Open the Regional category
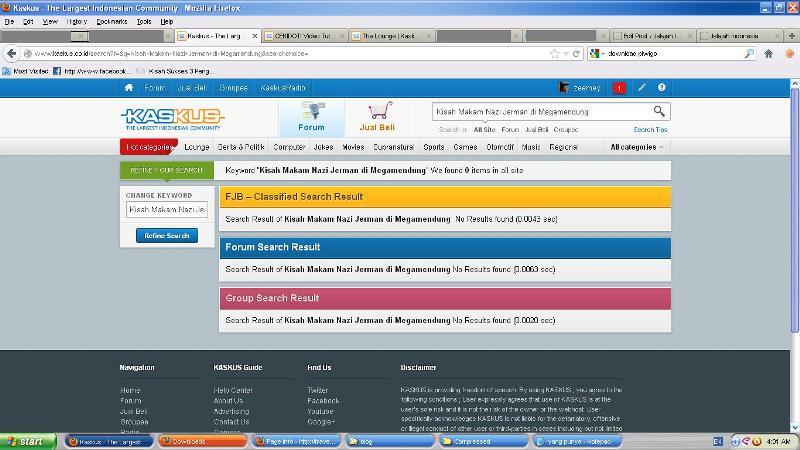The image size is (800, 450). (564, 147)
